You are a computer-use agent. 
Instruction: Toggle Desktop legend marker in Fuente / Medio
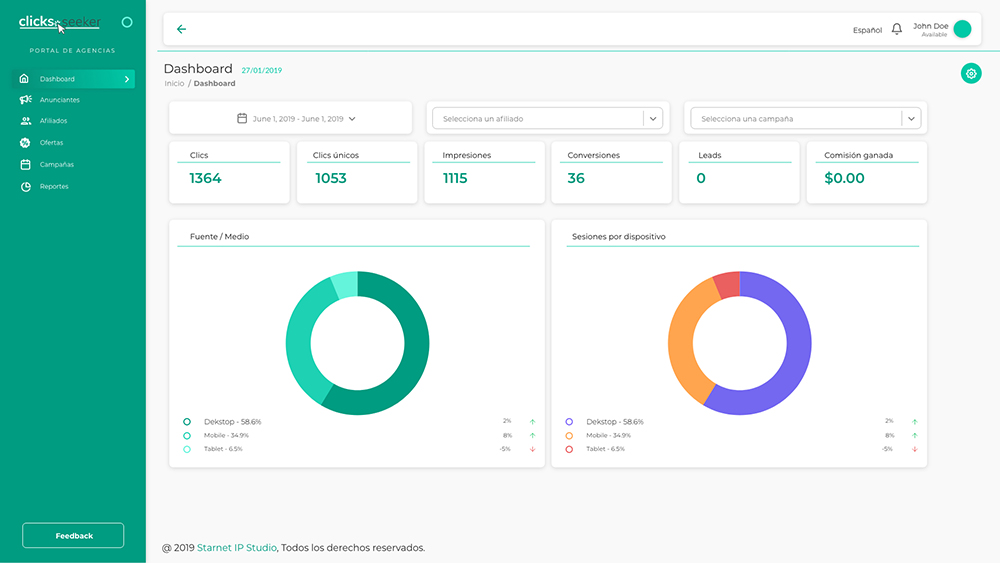point(187,422)
